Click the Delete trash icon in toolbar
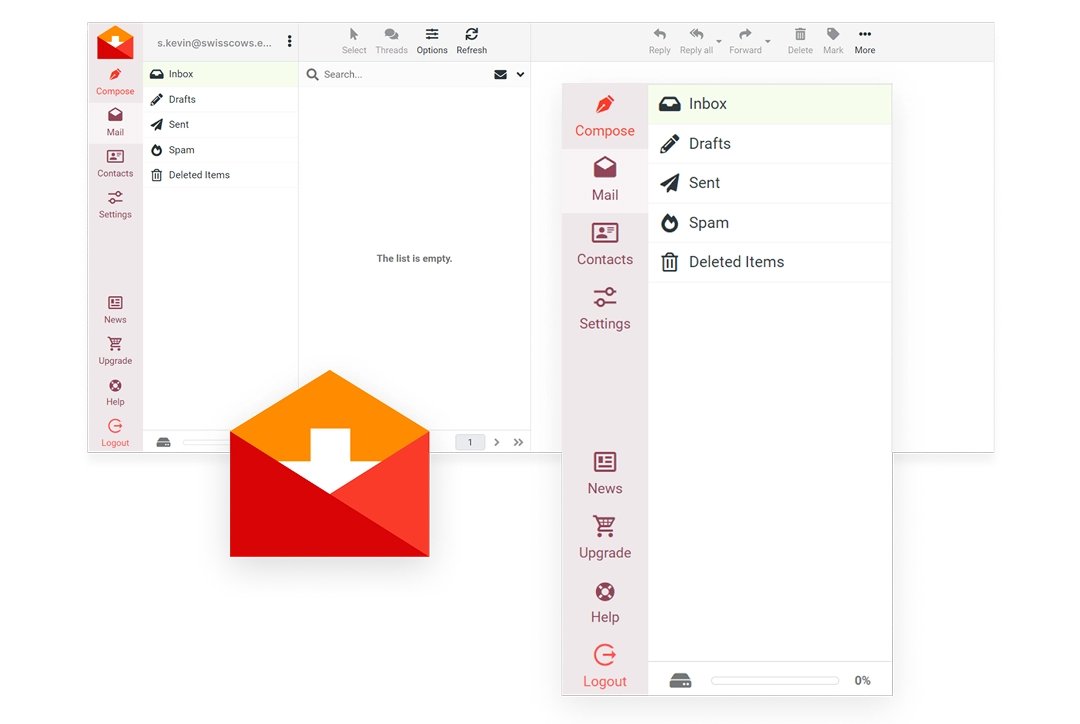1080x724 pixels. 800,33
